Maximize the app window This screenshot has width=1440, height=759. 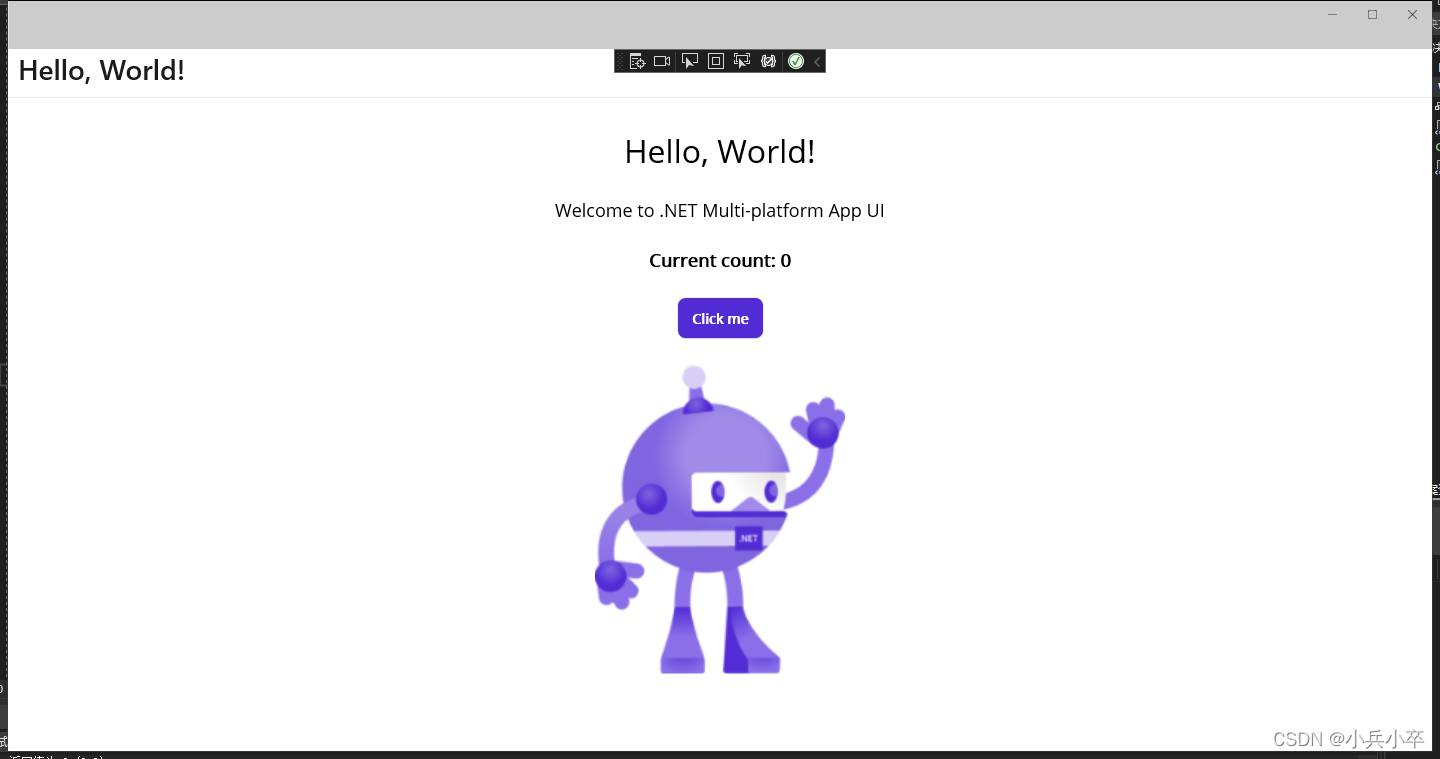coord(1372,14)
